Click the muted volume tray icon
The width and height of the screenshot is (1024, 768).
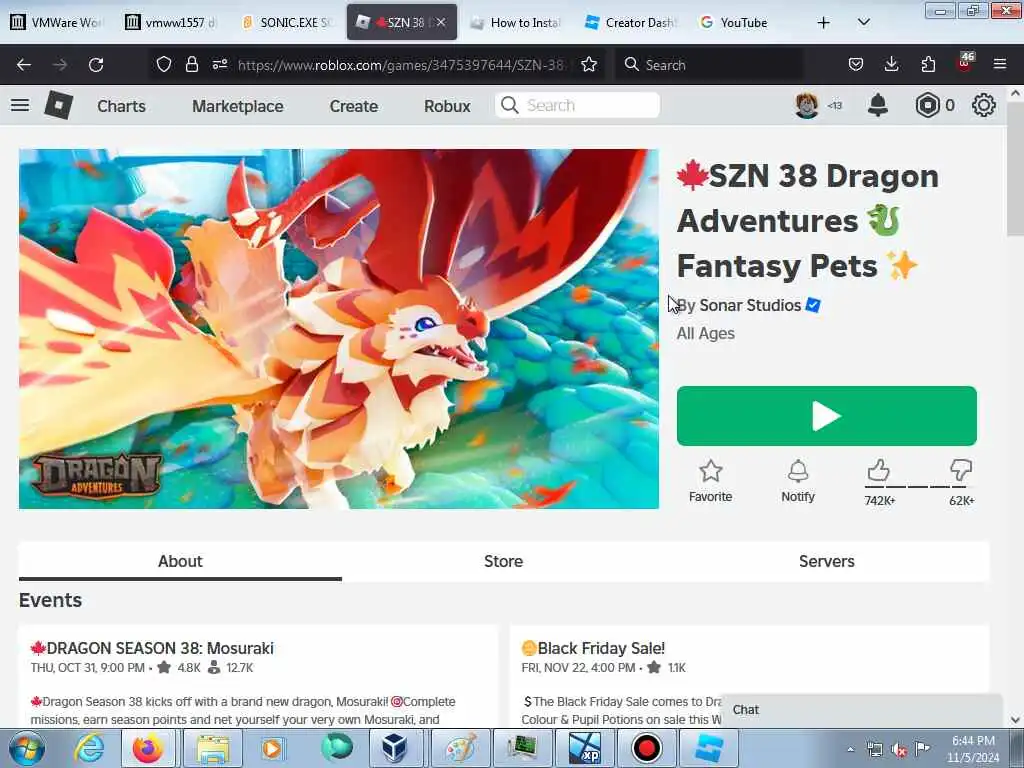[x=899, y=749]
